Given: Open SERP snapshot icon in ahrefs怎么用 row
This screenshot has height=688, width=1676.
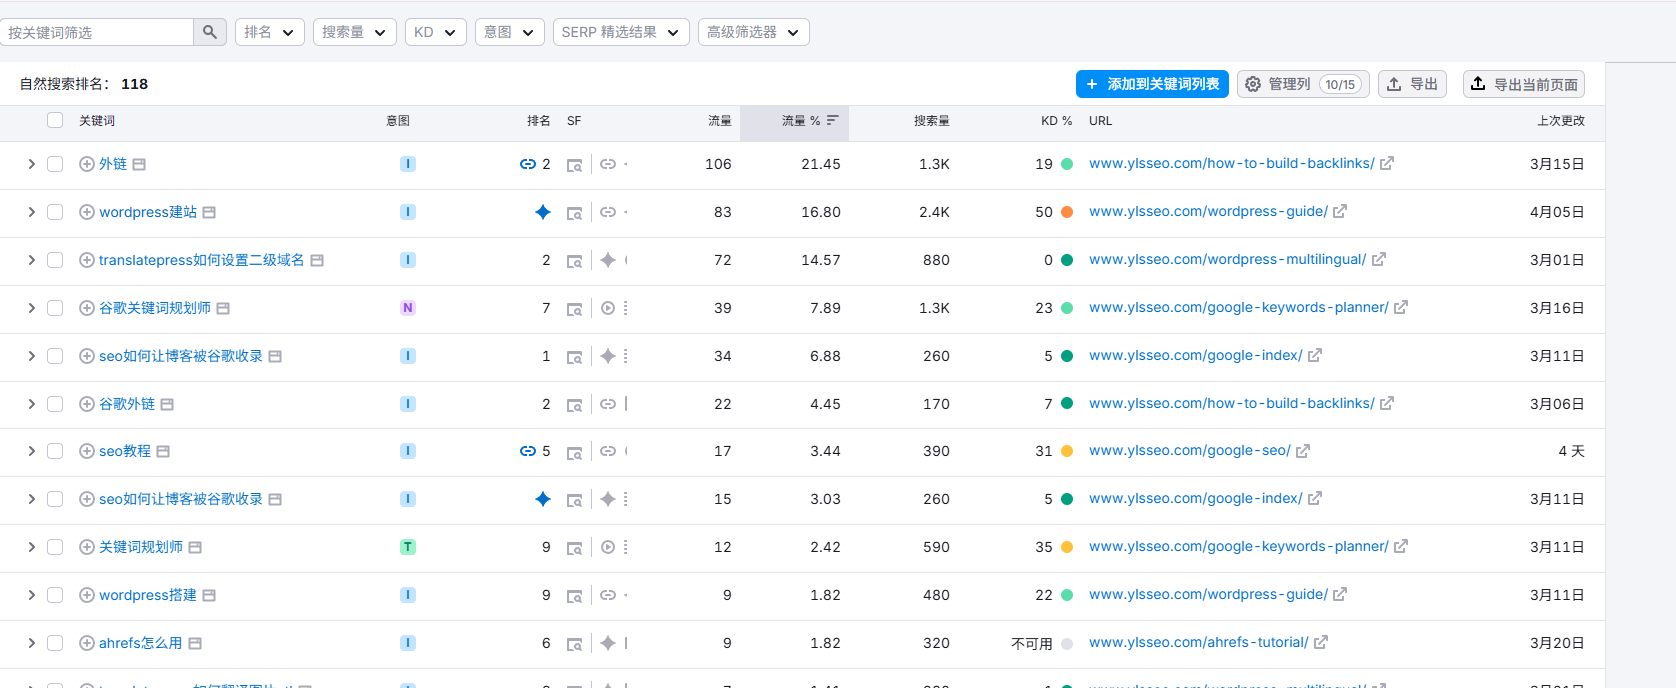Looking at the screenshot, I should (x=575, y=644).
